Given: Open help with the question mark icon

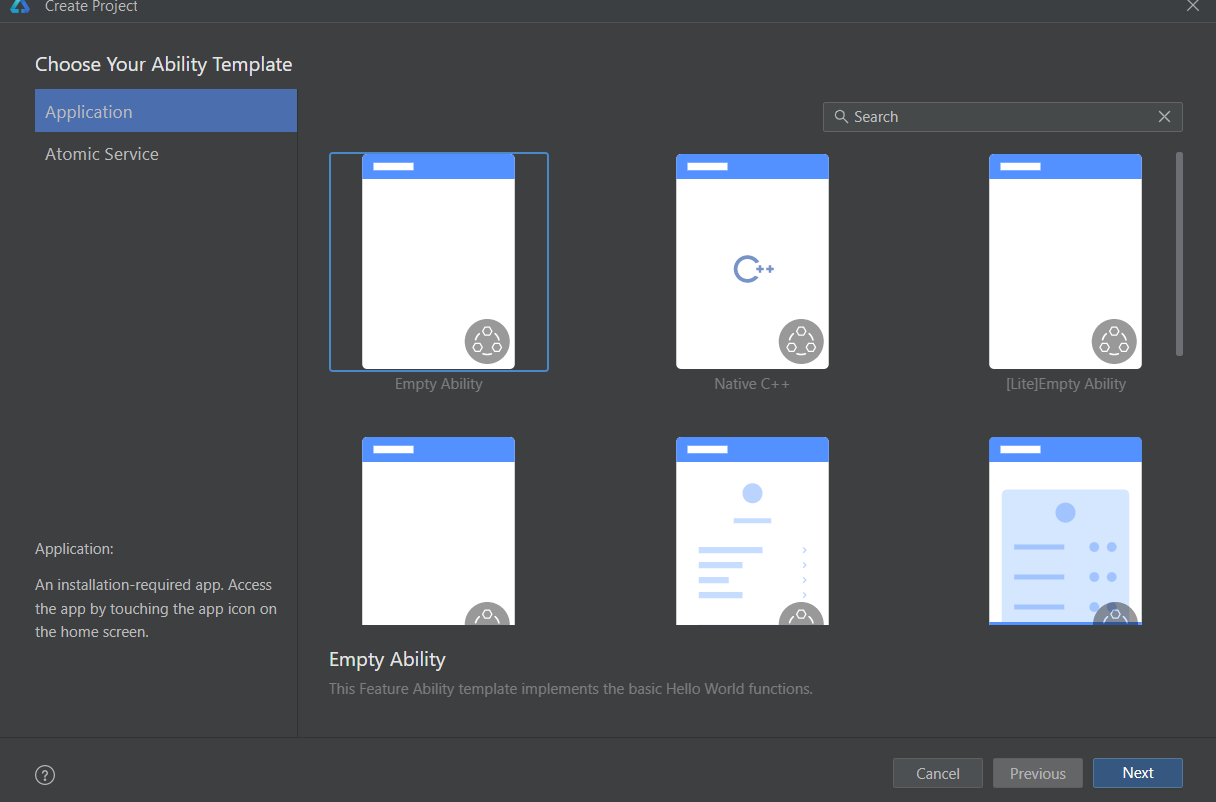Looking at the screenshot, I should click(x=45, y=775).
